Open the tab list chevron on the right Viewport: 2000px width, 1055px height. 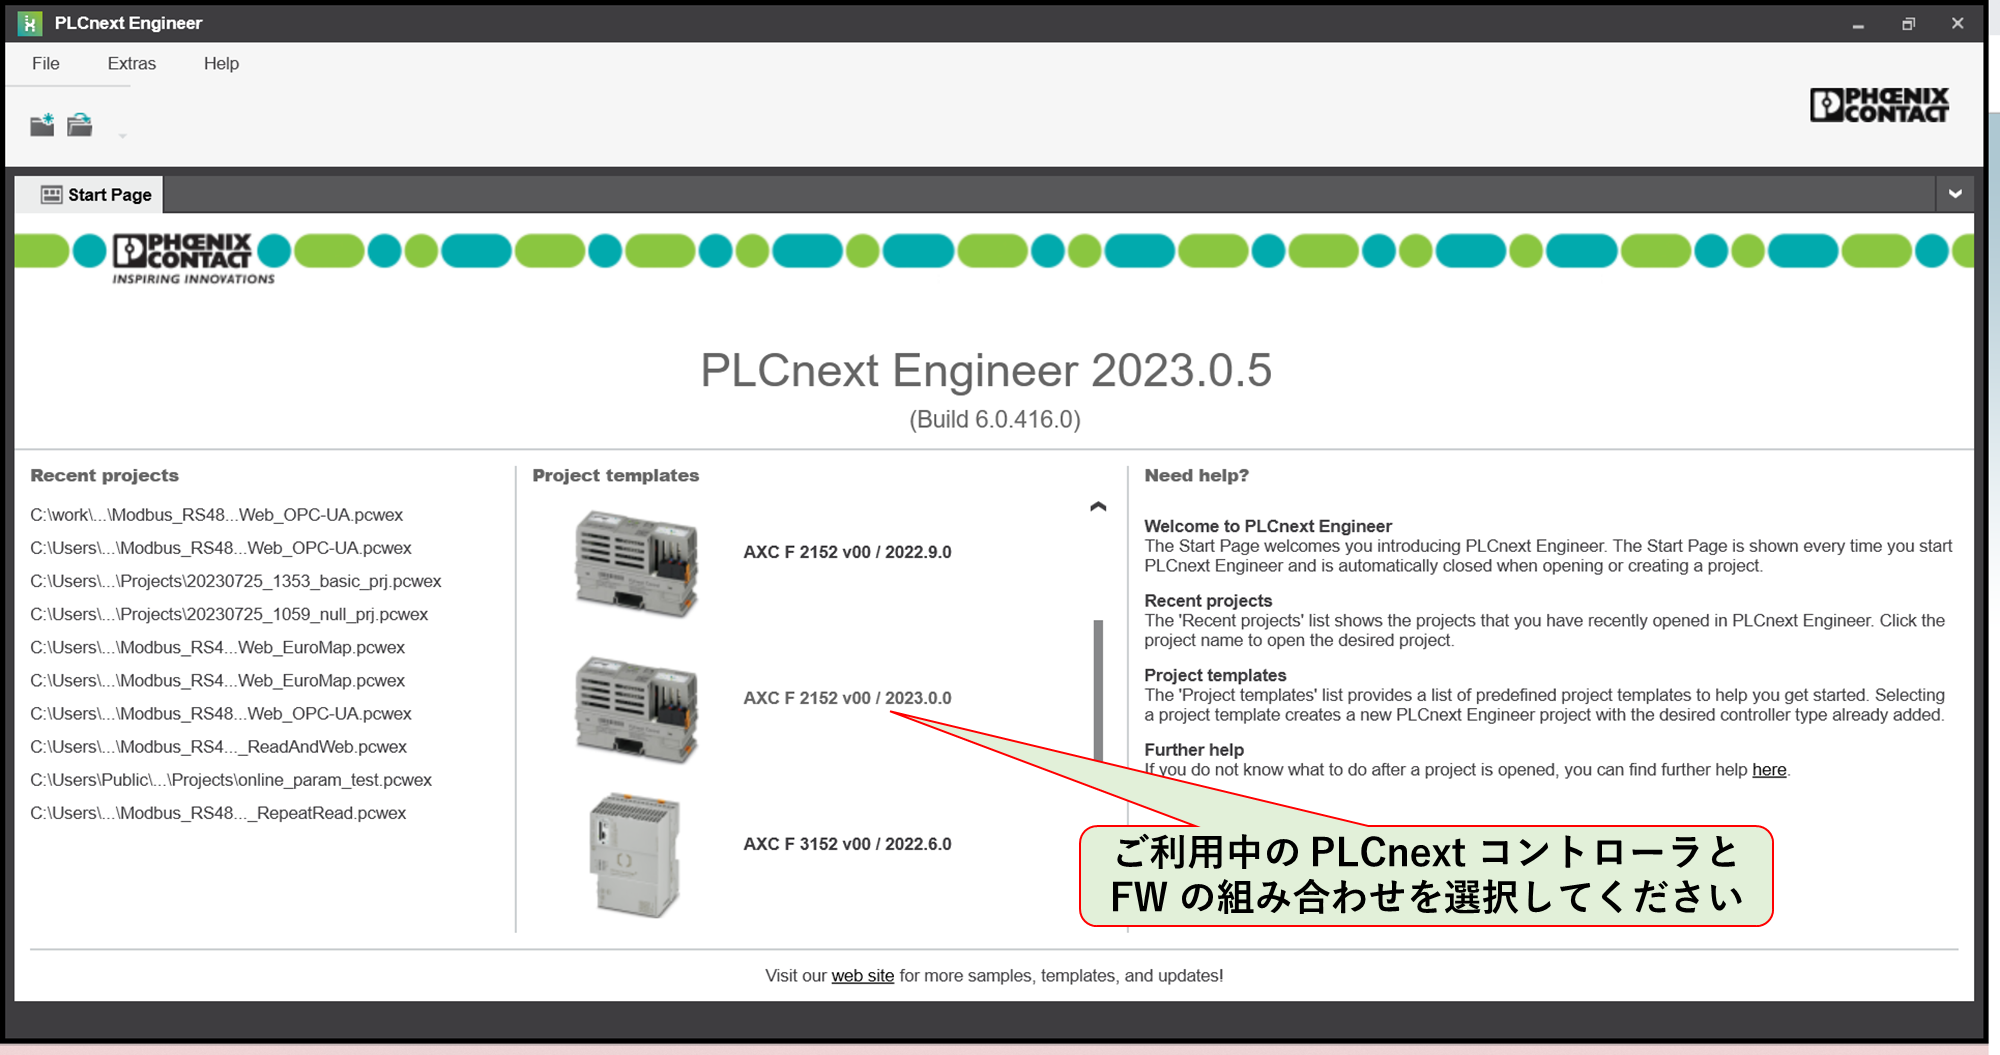1957,193
